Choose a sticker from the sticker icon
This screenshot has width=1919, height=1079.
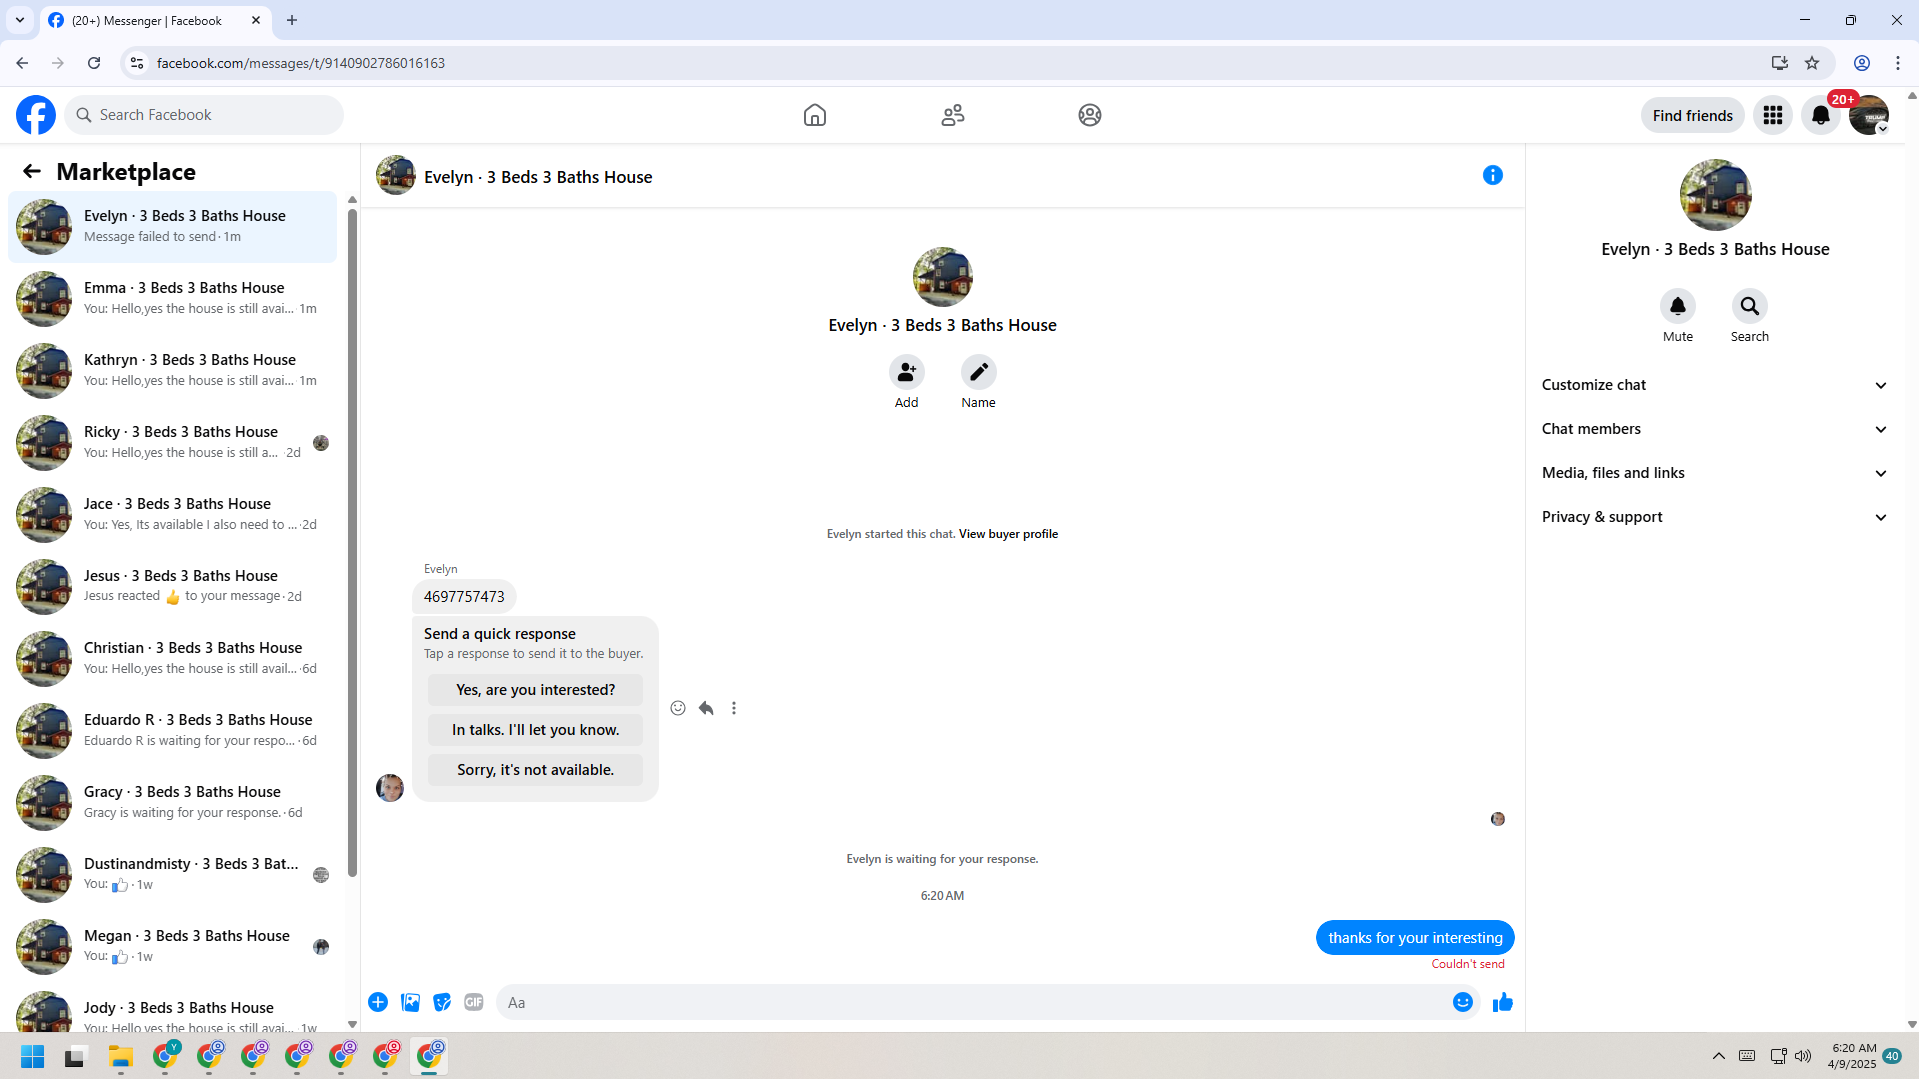pyautogui.click(x=442, y=1002)
